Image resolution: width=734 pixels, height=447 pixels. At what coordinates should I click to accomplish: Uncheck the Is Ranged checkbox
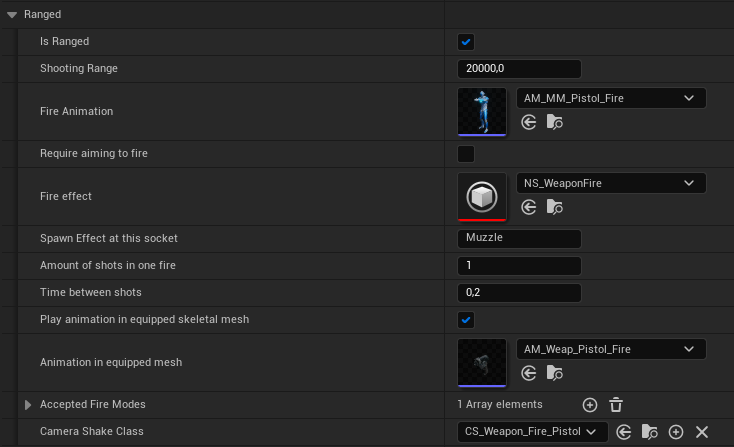(x=466, y=42)
